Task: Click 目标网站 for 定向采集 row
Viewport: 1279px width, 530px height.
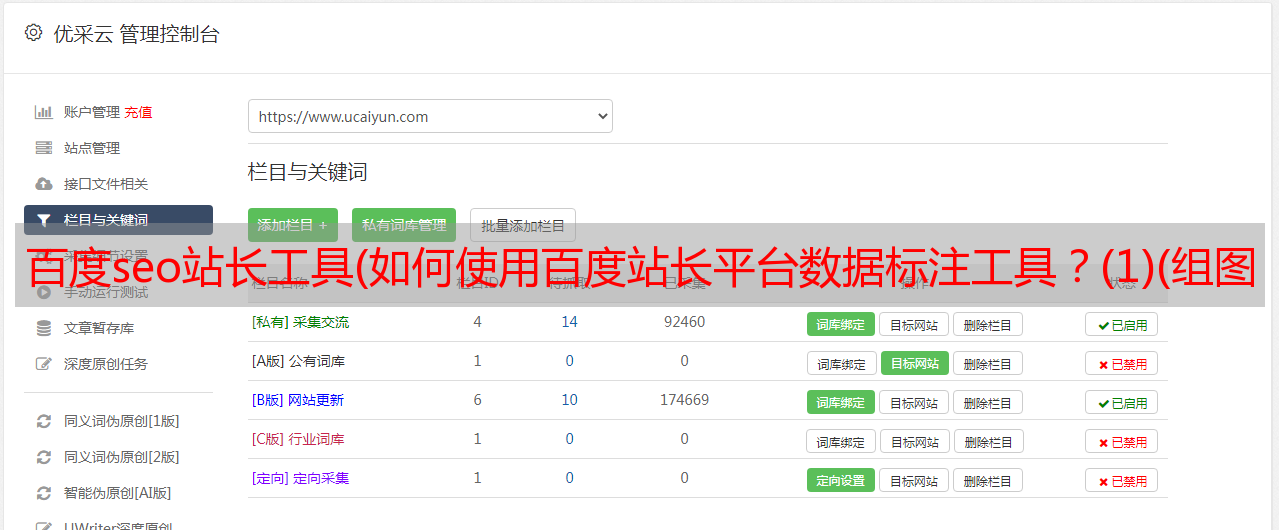Action: pyautogui.click(x=914, y=480)
